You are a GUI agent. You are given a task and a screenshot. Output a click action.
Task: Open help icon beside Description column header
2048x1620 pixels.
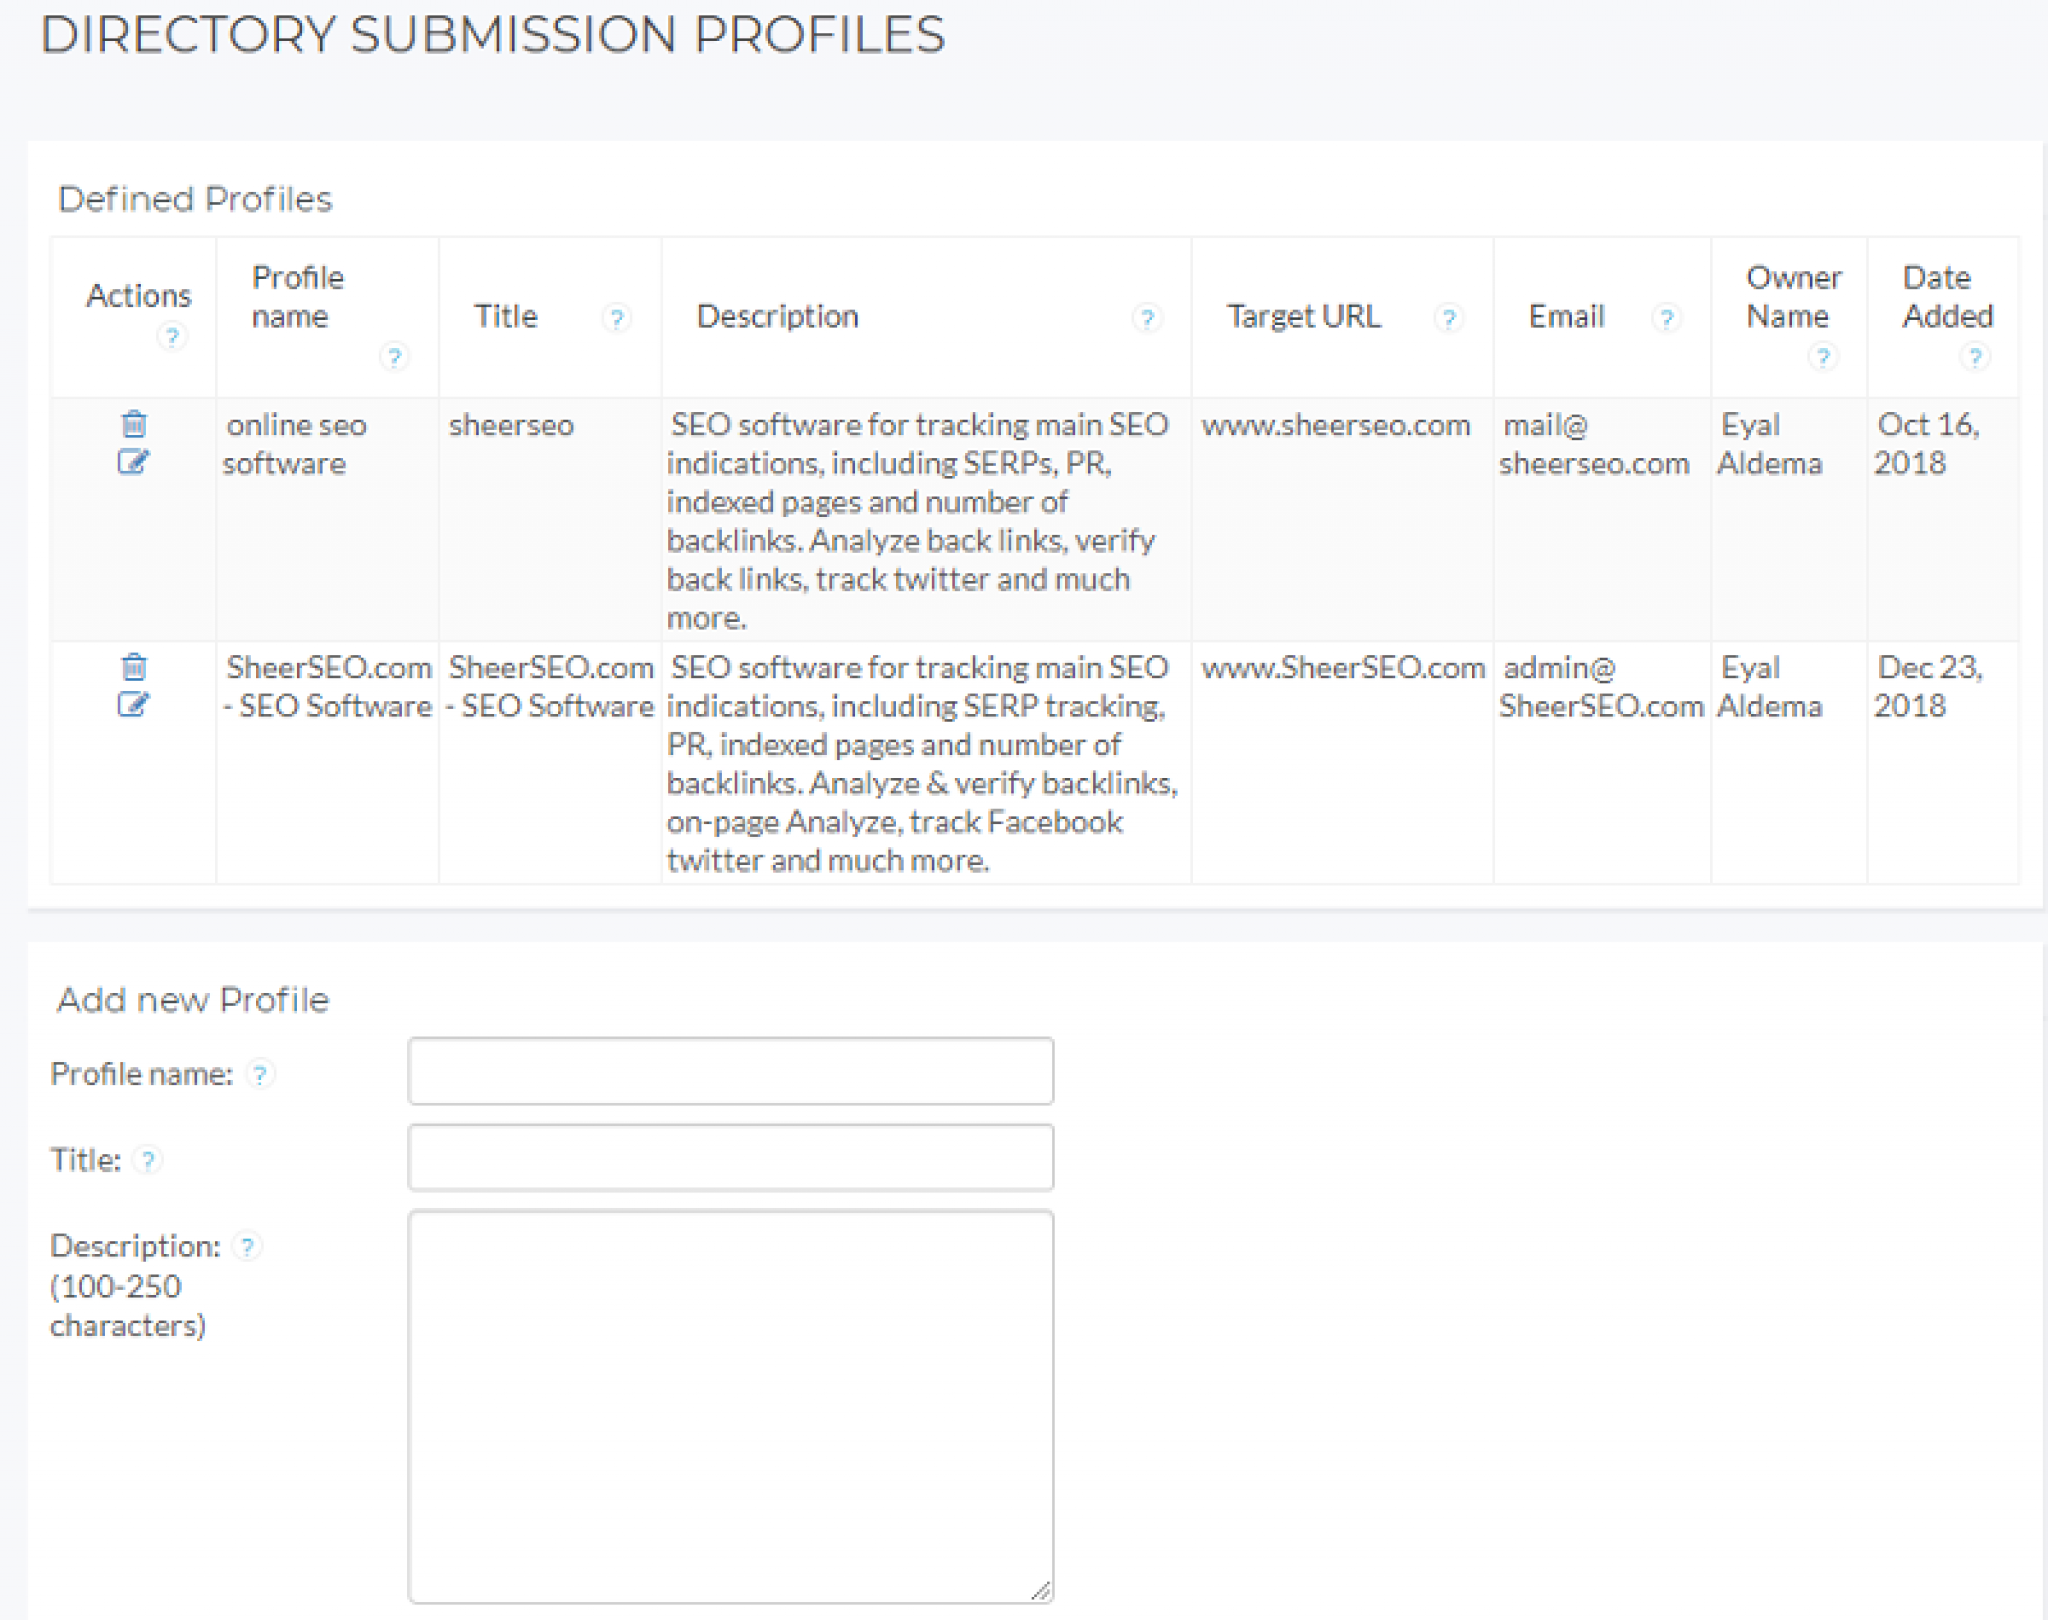1147,318
